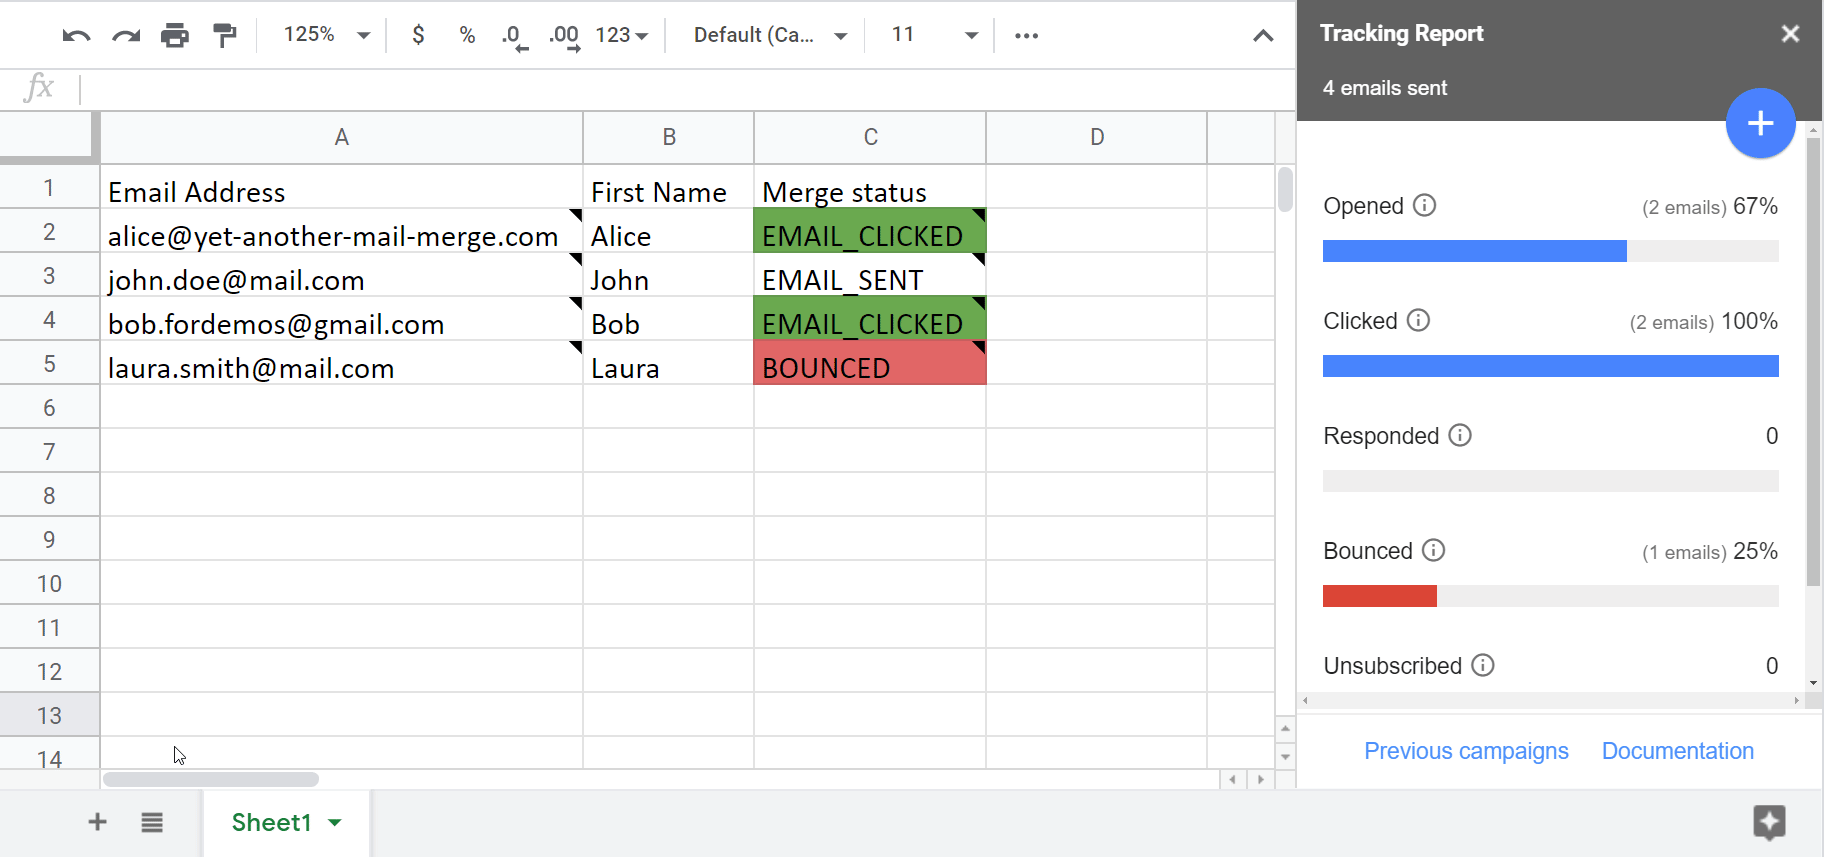The image size is (1824, 857).
Task: Decrease decimal places
Action: click(514, 36)
